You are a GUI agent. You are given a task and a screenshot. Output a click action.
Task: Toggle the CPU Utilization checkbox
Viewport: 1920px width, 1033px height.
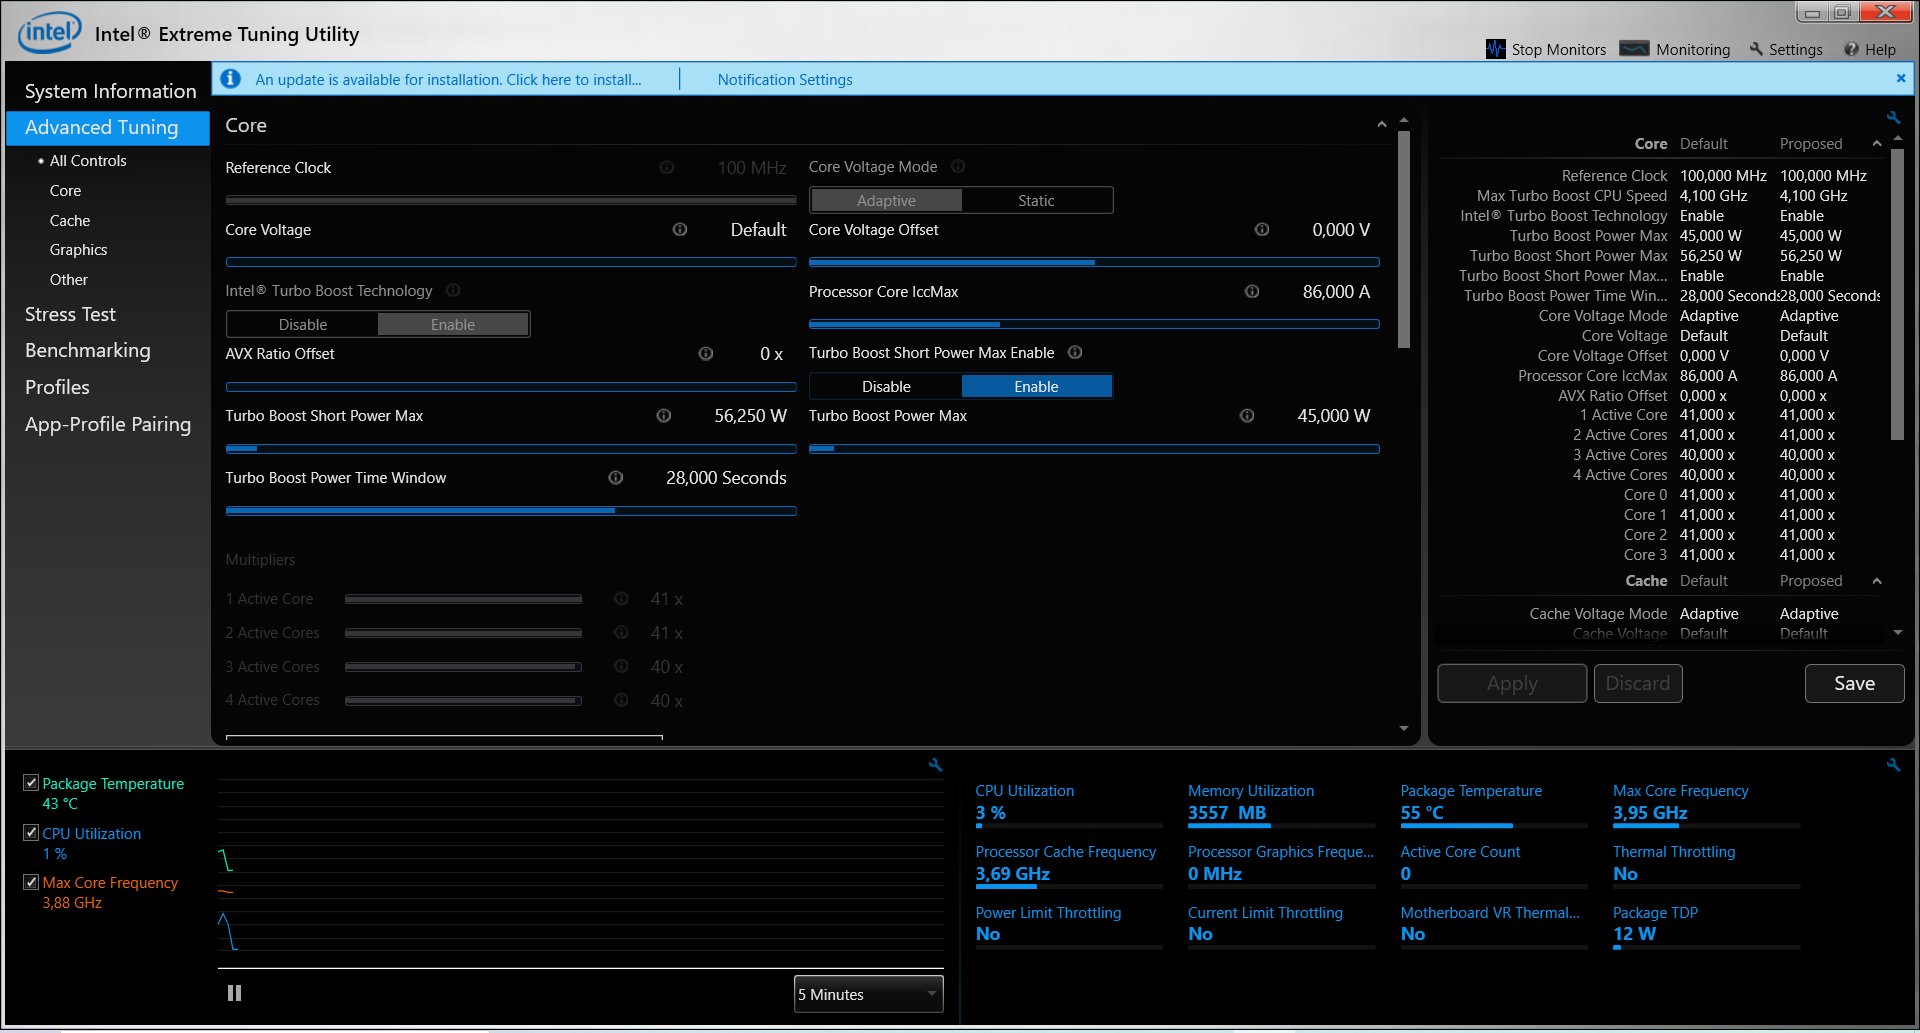coord(31,833)
